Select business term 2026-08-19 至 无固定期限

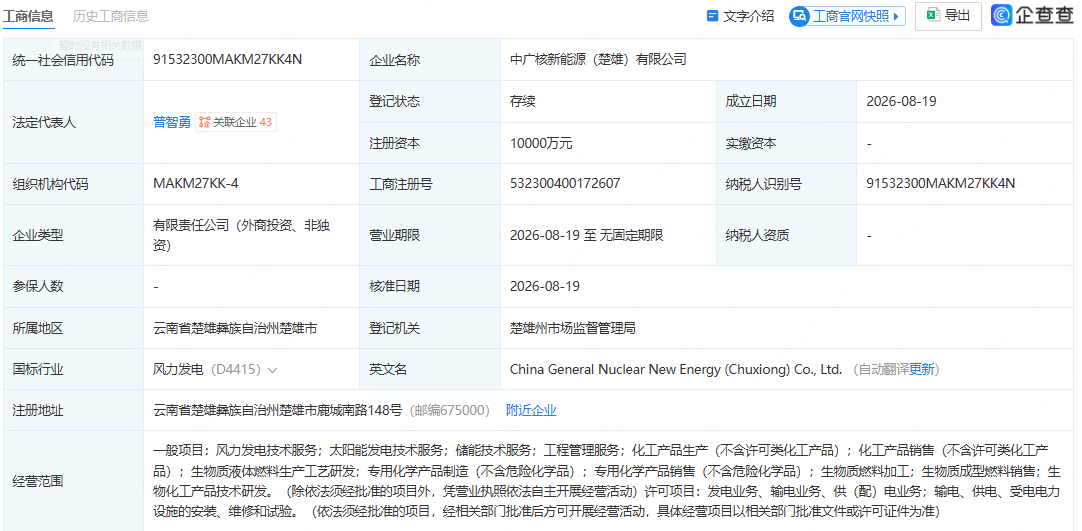(587, 235)
